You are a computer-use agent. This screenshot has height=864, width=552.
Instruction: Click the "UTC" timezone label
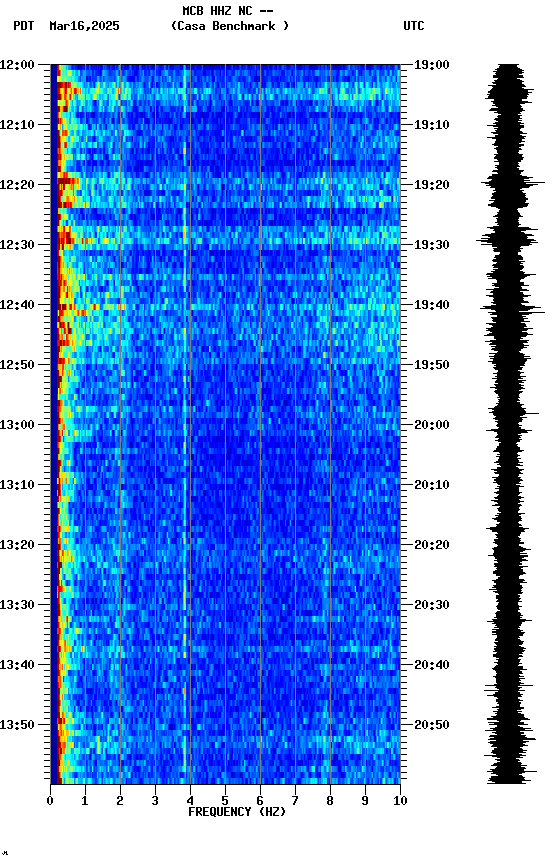(x=414, y=26)
